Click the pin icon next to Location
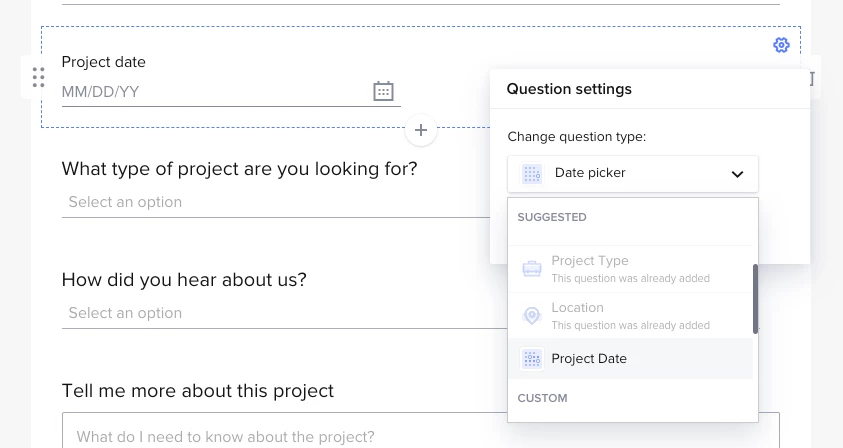 [x=532, y=315]
